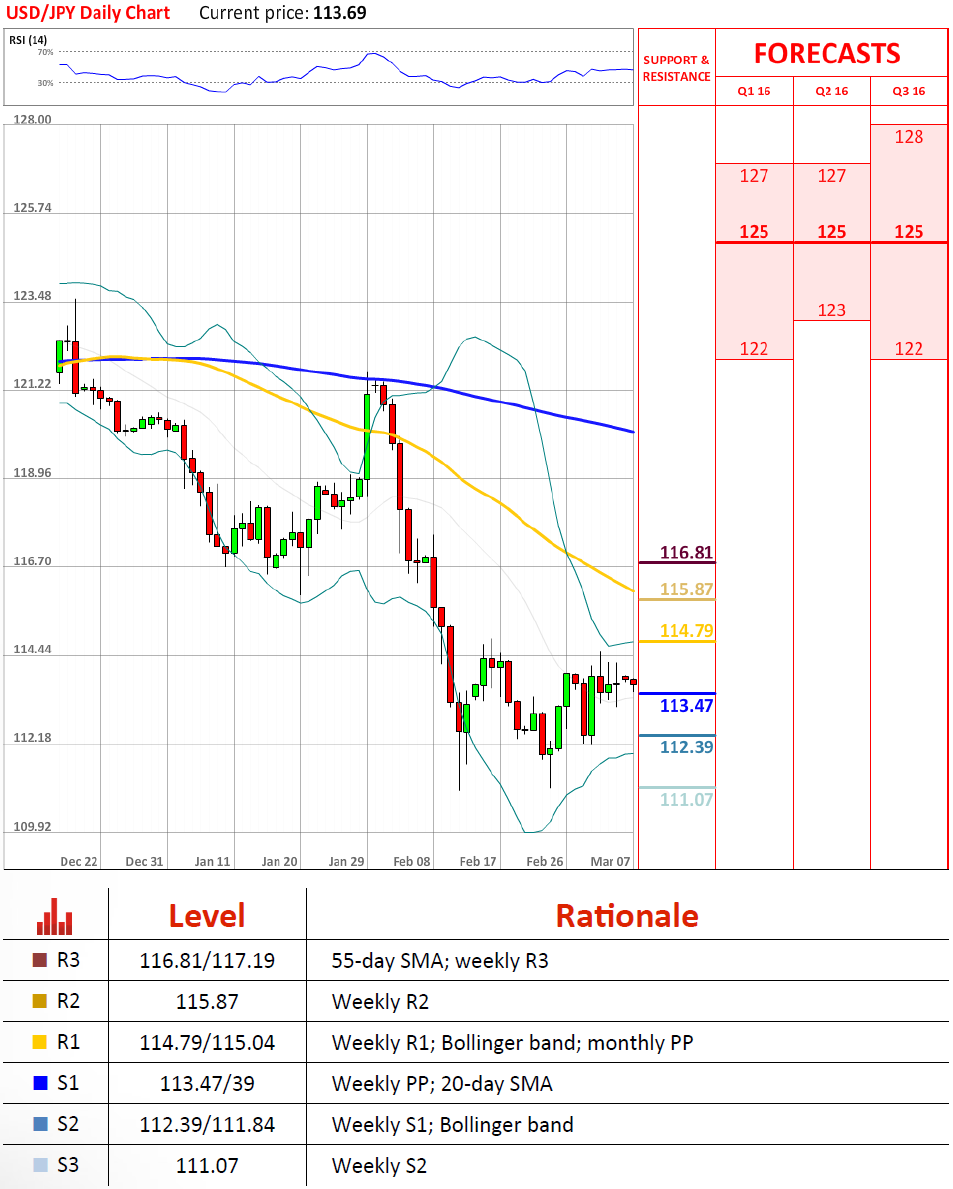Image resolution: width=953 pixels, height=1189 pixels.
Task: Click the SUPPORT & RESISTANCE header
Action: (676, 68)
